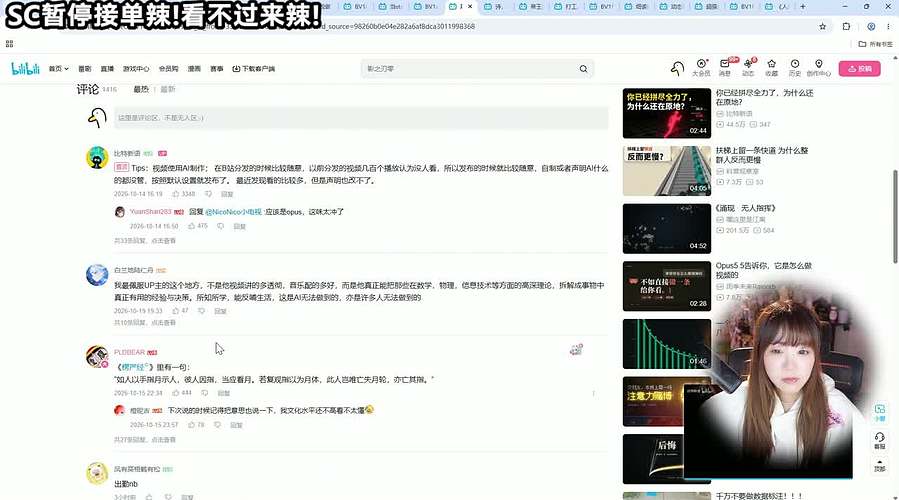
Task: Open a new browser tab
Action: (803, 6)
